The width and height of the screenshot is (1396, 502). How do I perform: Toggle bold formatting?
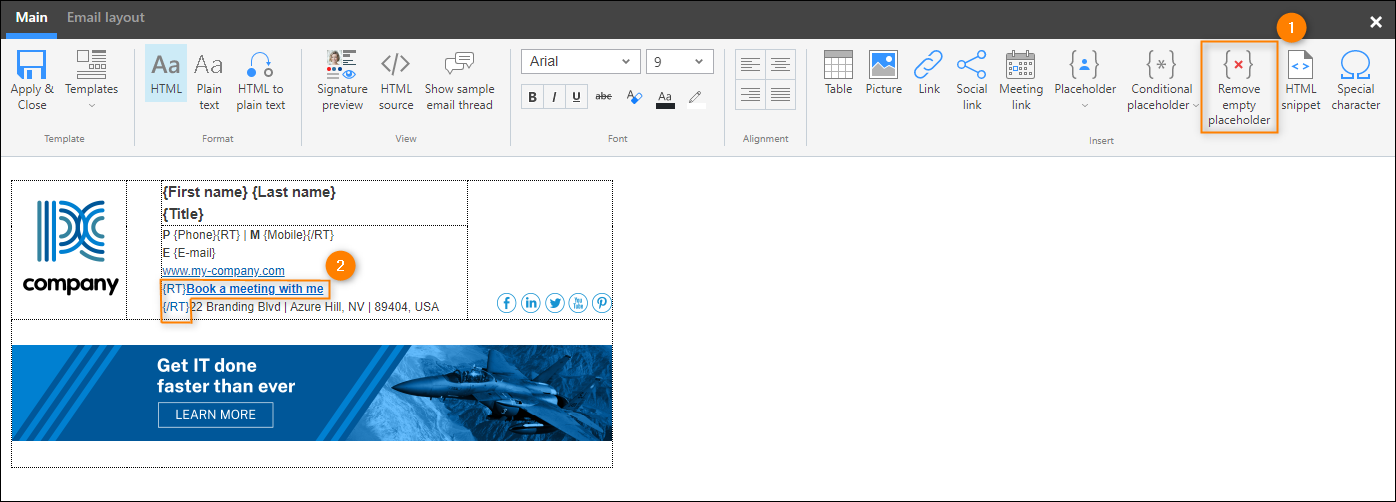click(x=532, y=97)
